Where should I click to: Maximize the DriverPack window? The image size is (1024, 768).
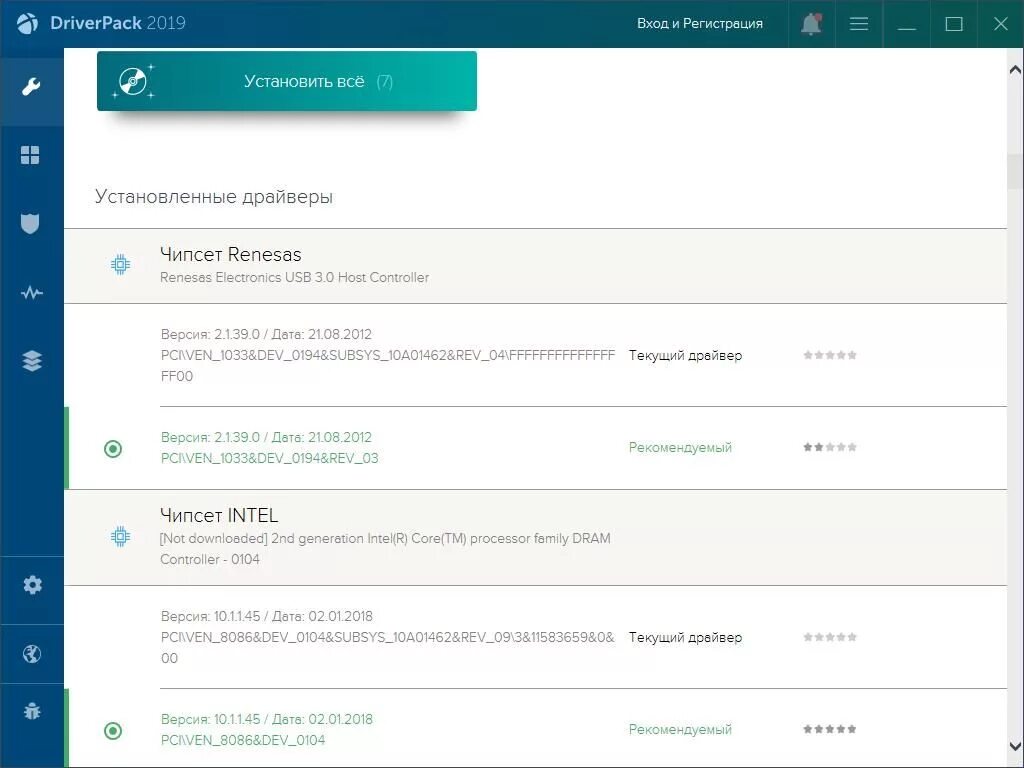coord(953,24)
